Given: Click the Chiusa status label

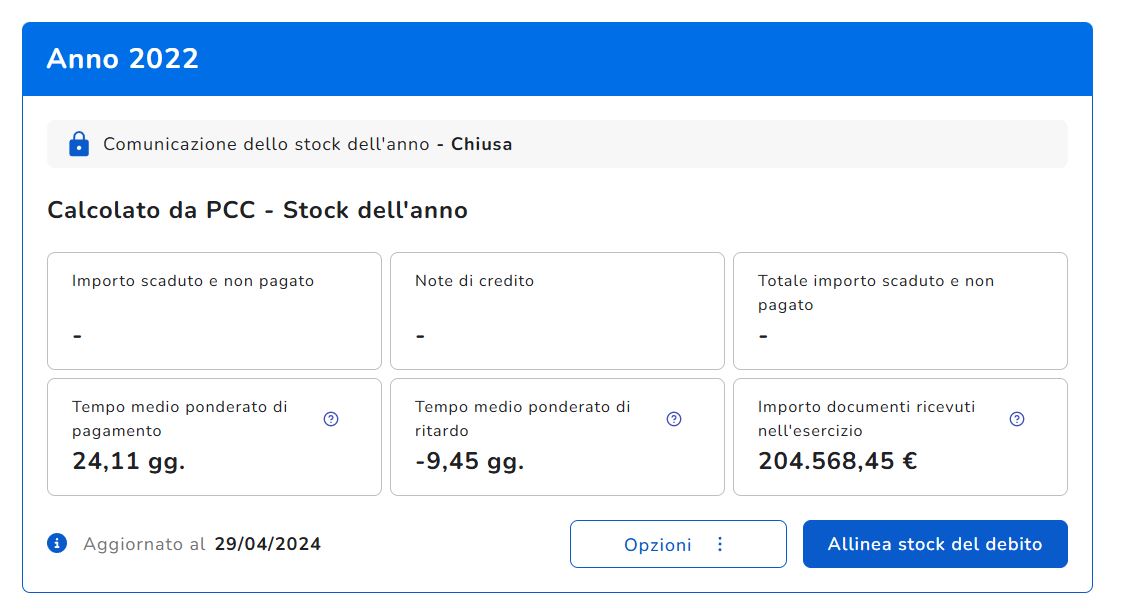Looking at the screenshot, I should coord(481,144).
